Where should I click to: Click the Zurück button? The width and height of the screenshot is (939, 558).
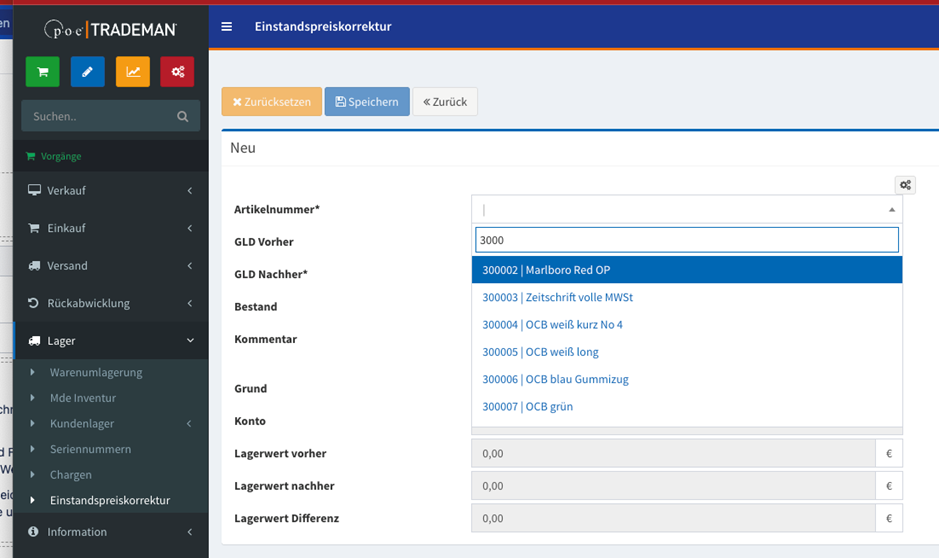(445, 102)
